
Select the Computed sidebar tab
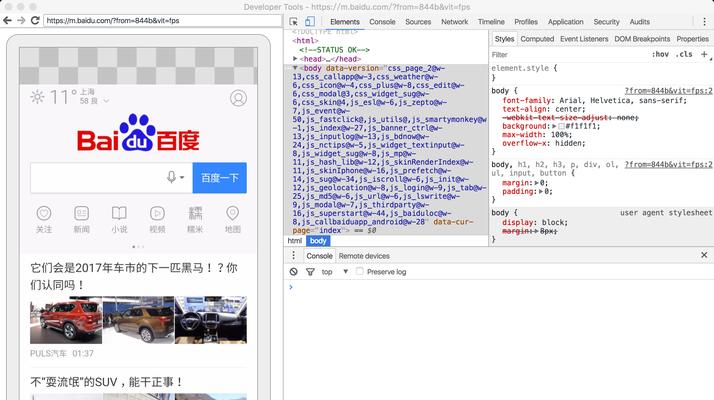click(537, 39)
